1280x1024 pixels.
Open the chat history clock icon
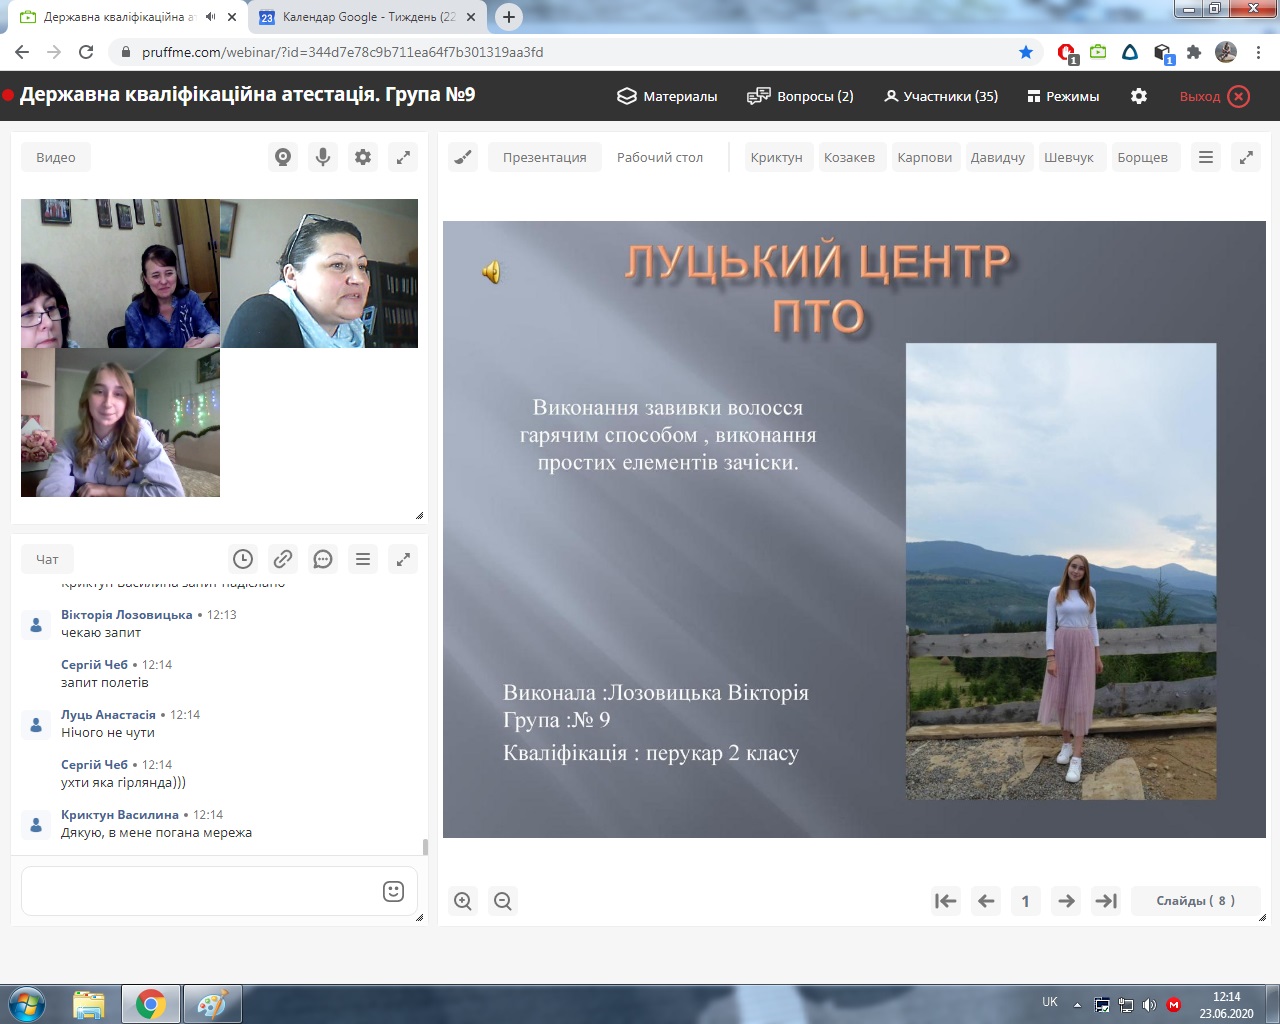243,559
